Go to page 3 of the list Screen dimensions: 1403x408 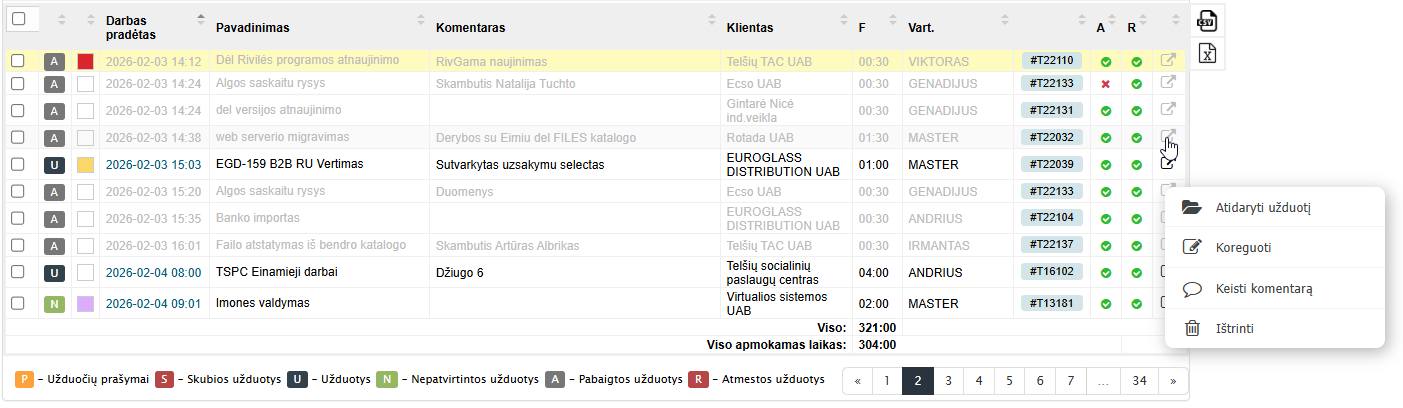tap(947, 381)
